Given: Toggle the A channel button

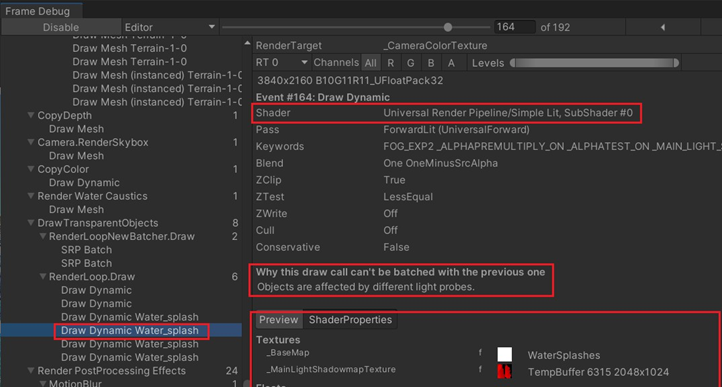Looking at the screenshot, I should pos(451,63).
